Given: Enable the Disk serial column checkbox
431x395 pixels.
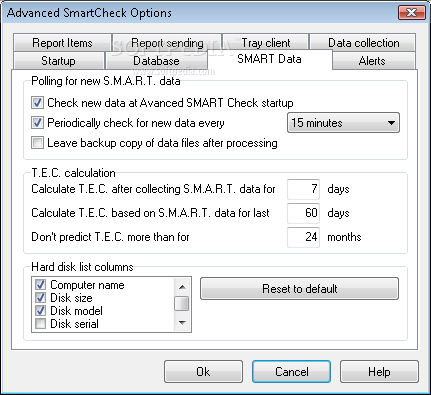Looking at the screenshot, I should point(41,324).
